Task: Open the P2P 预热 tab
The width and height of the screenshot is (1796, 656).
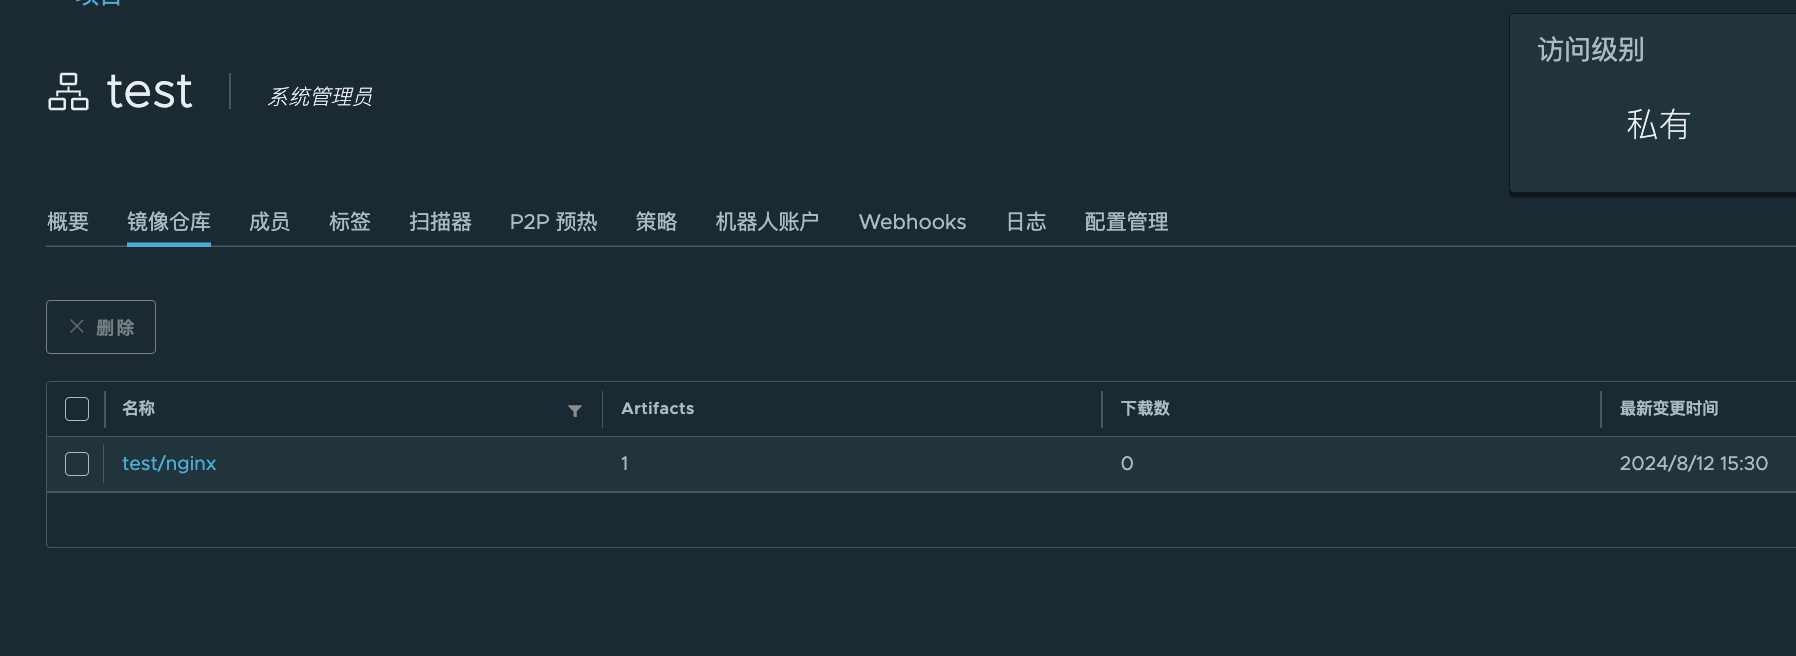Action: [x=553, y=222]
